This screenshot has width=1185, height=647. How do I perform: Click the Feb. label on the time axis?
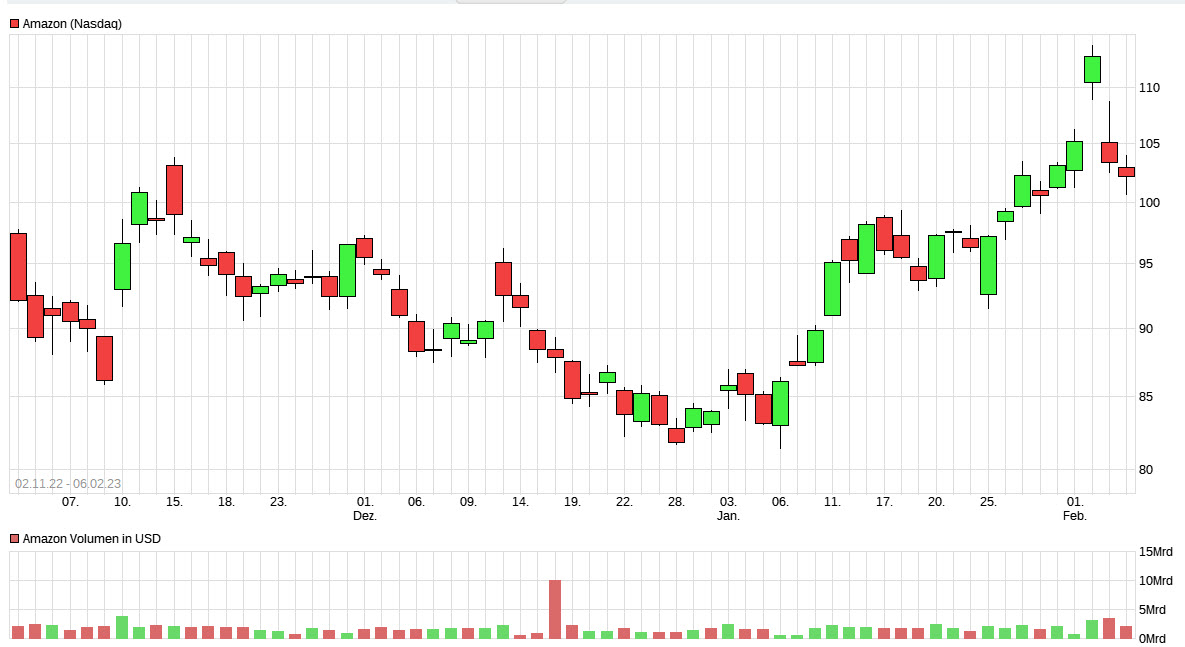pyautogui.click(x=1075, y=516)
